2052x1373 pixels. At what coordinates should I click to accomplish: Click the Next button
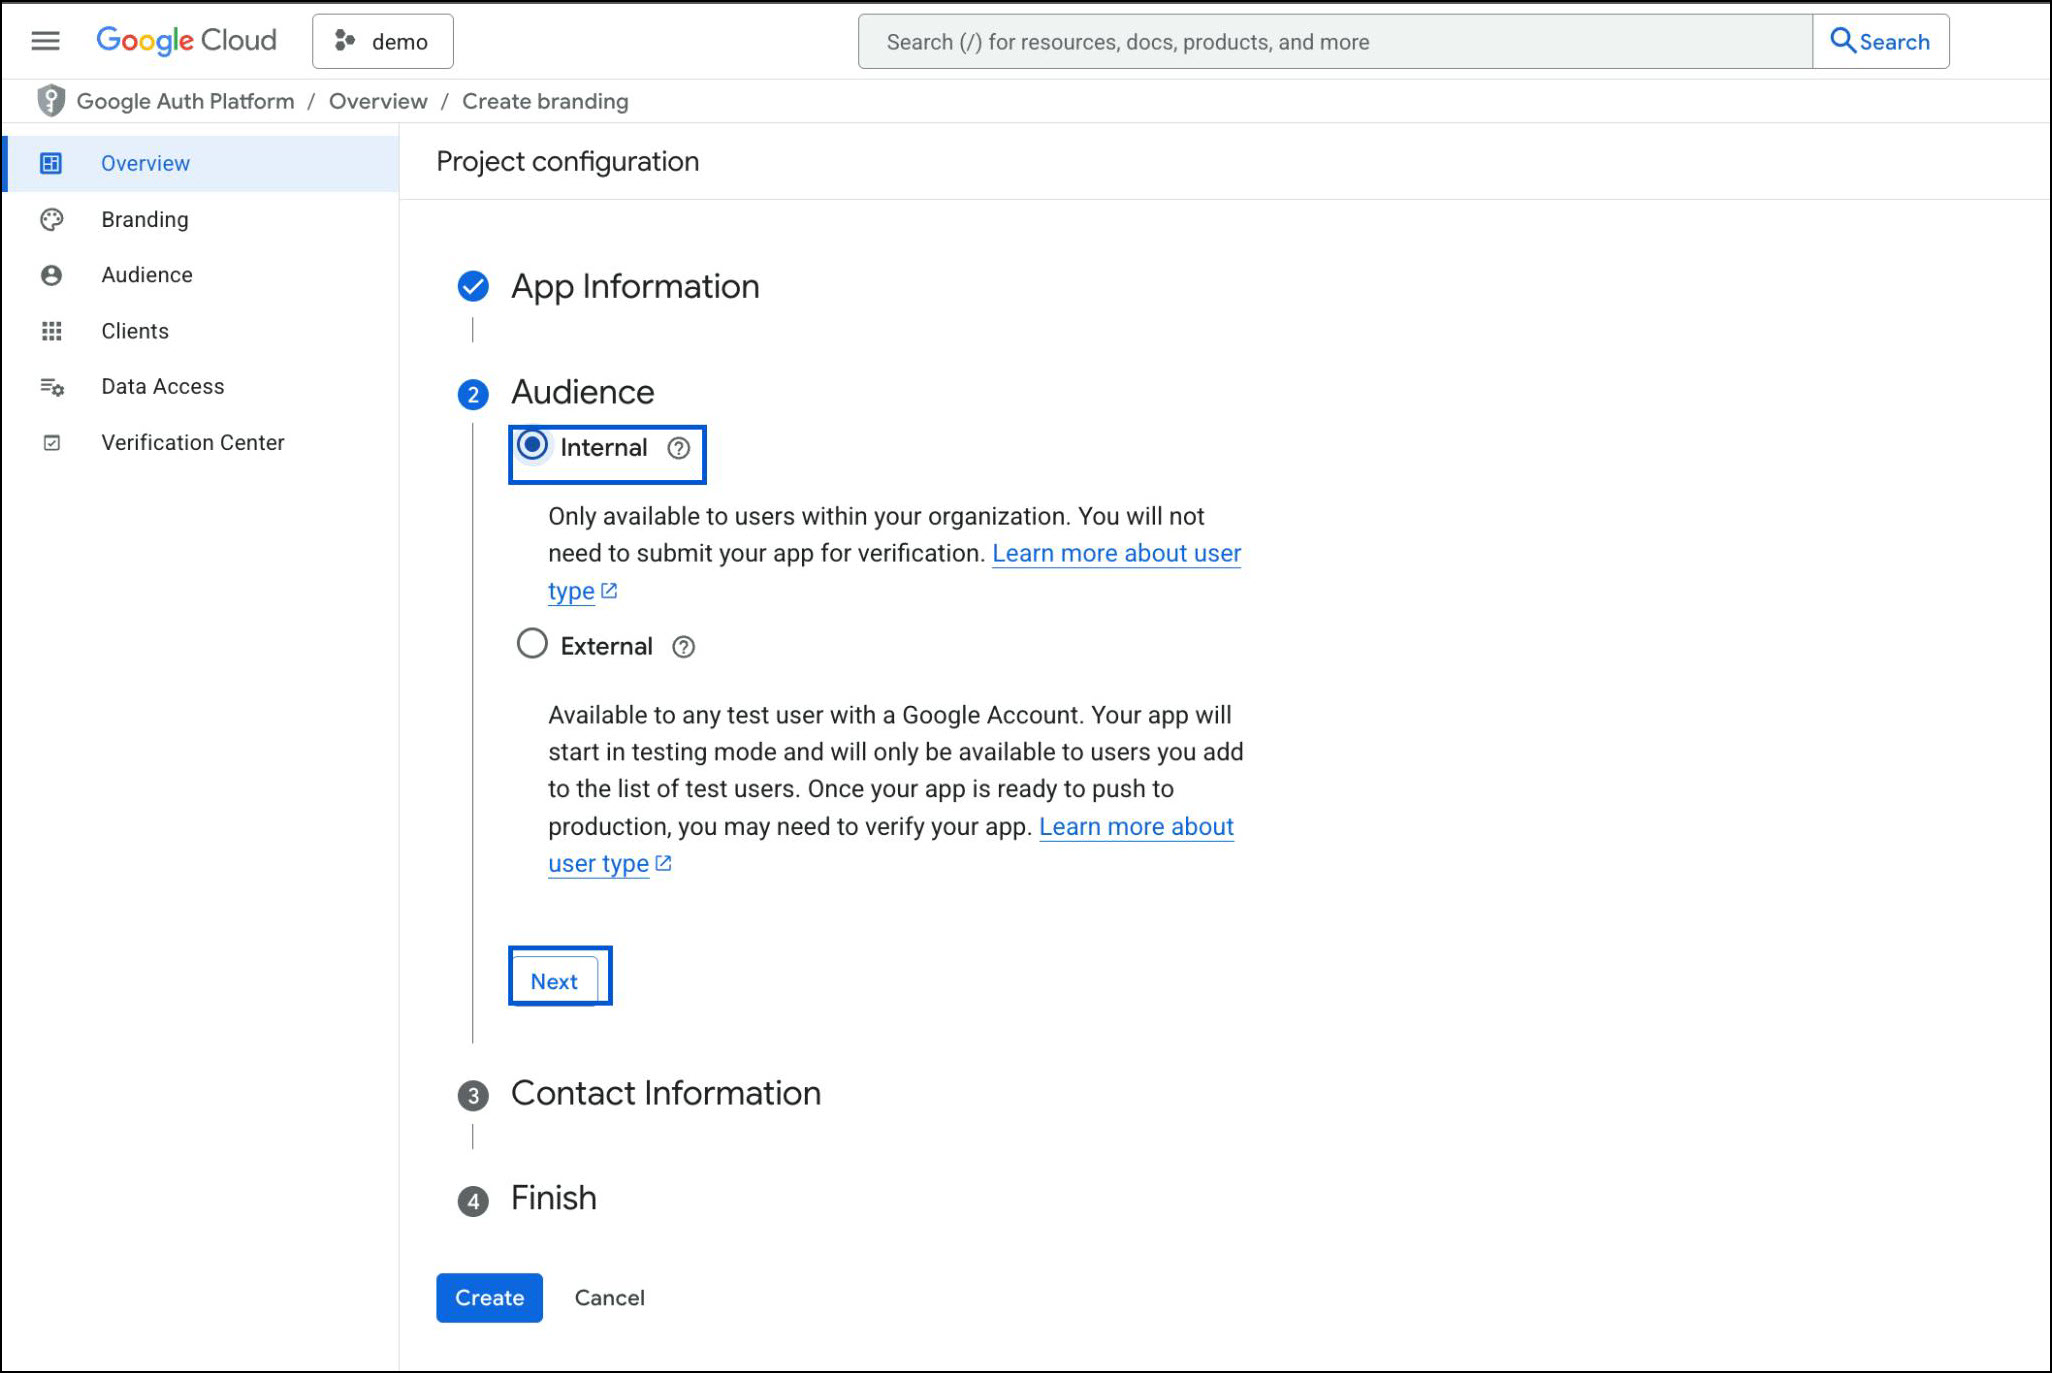[x=554, y=981]
